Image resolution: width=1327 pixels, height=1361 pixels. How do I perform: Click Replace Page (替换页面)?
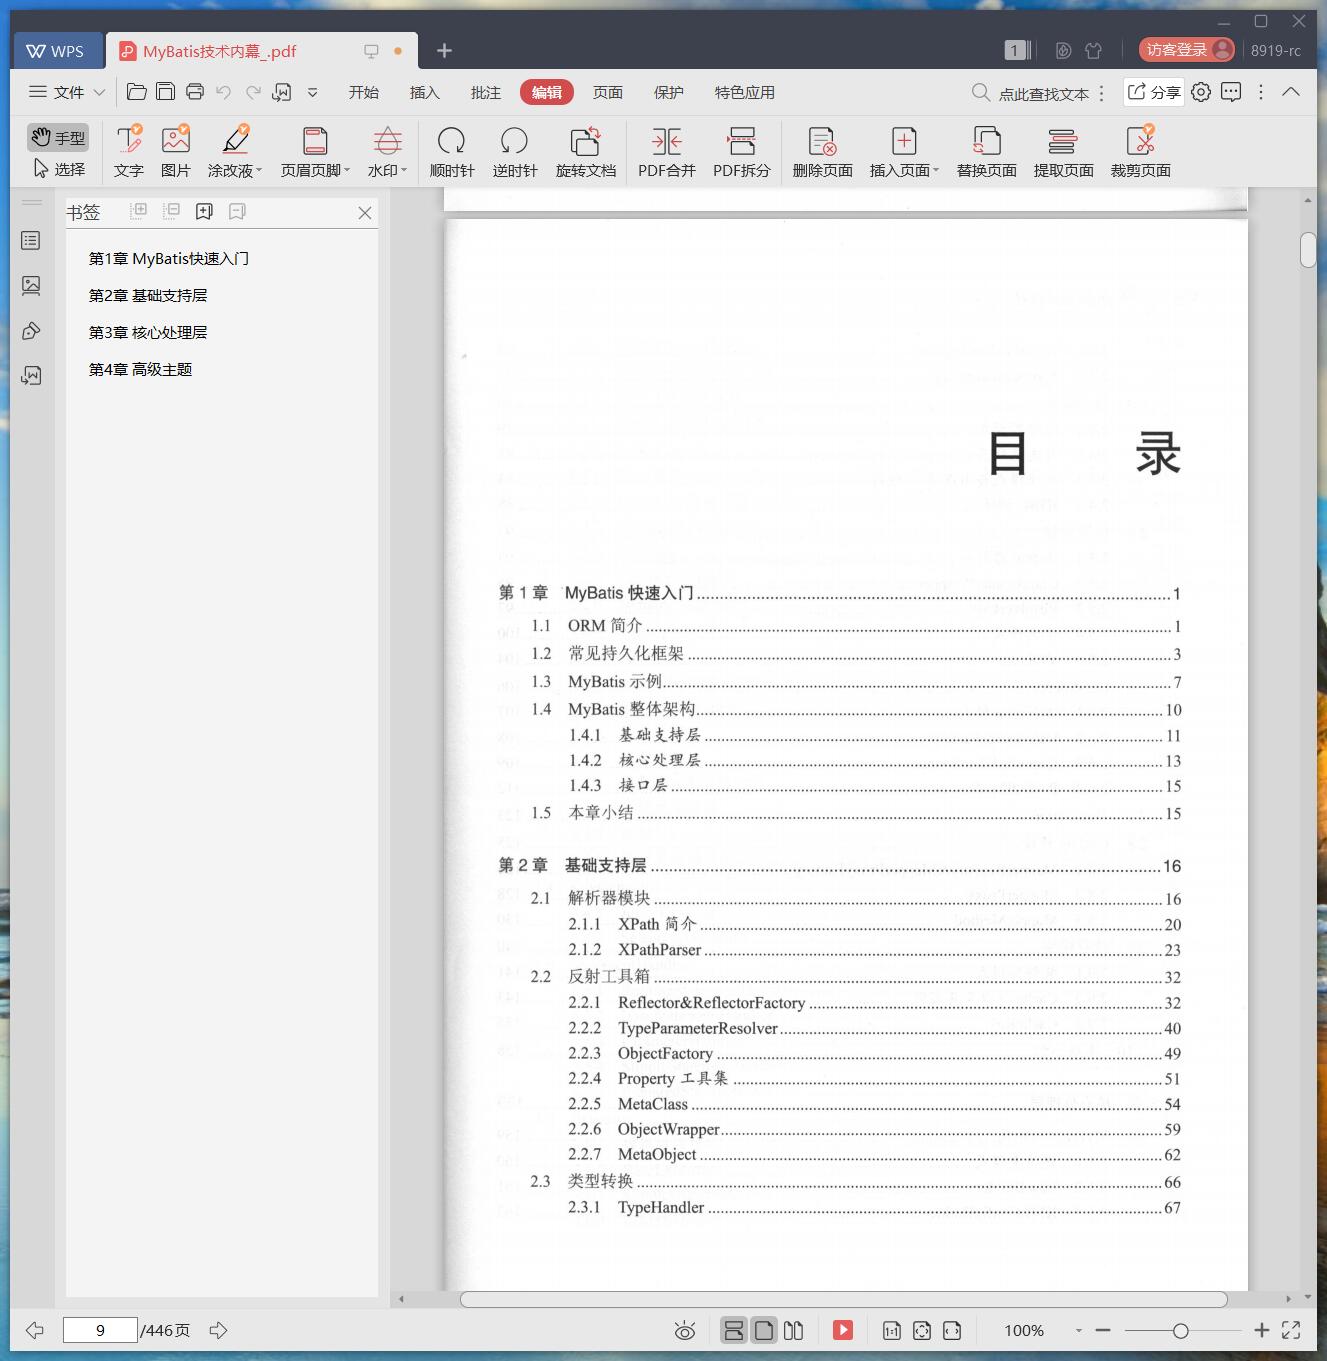coord(986,151)
